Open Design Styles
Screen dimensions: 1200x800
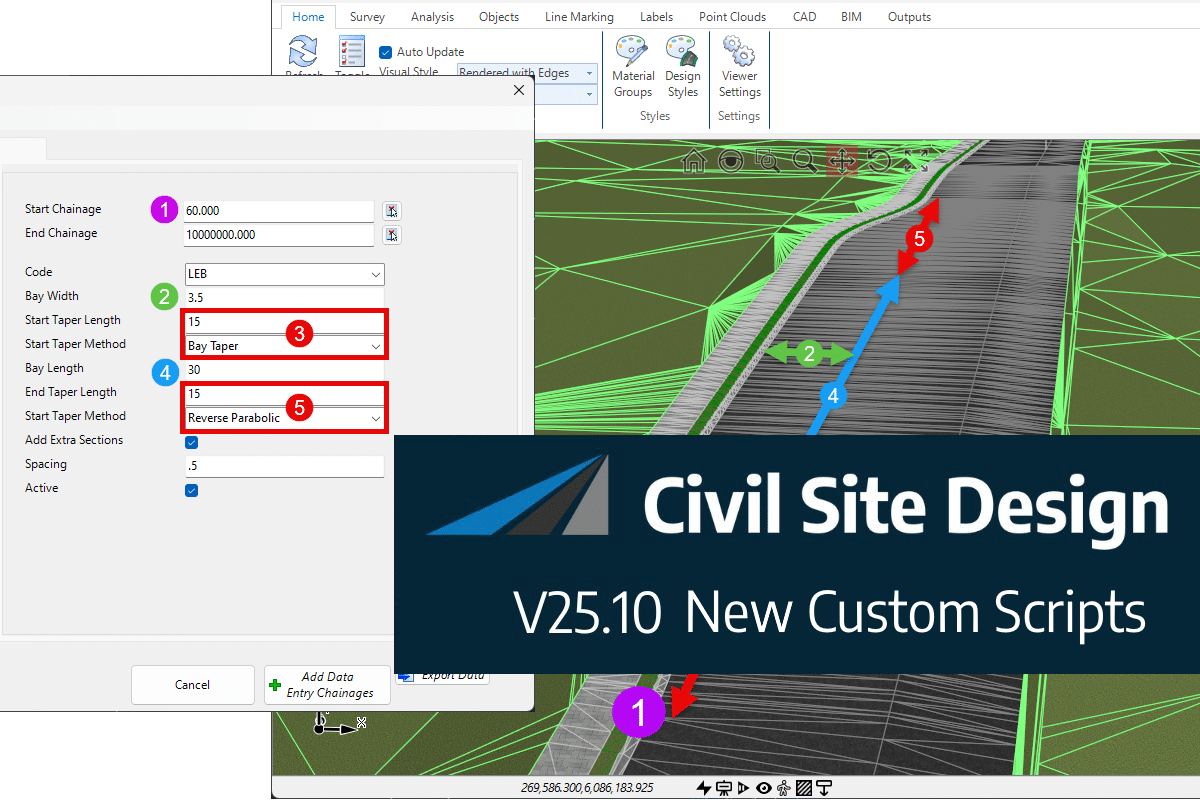coord(683,67)
